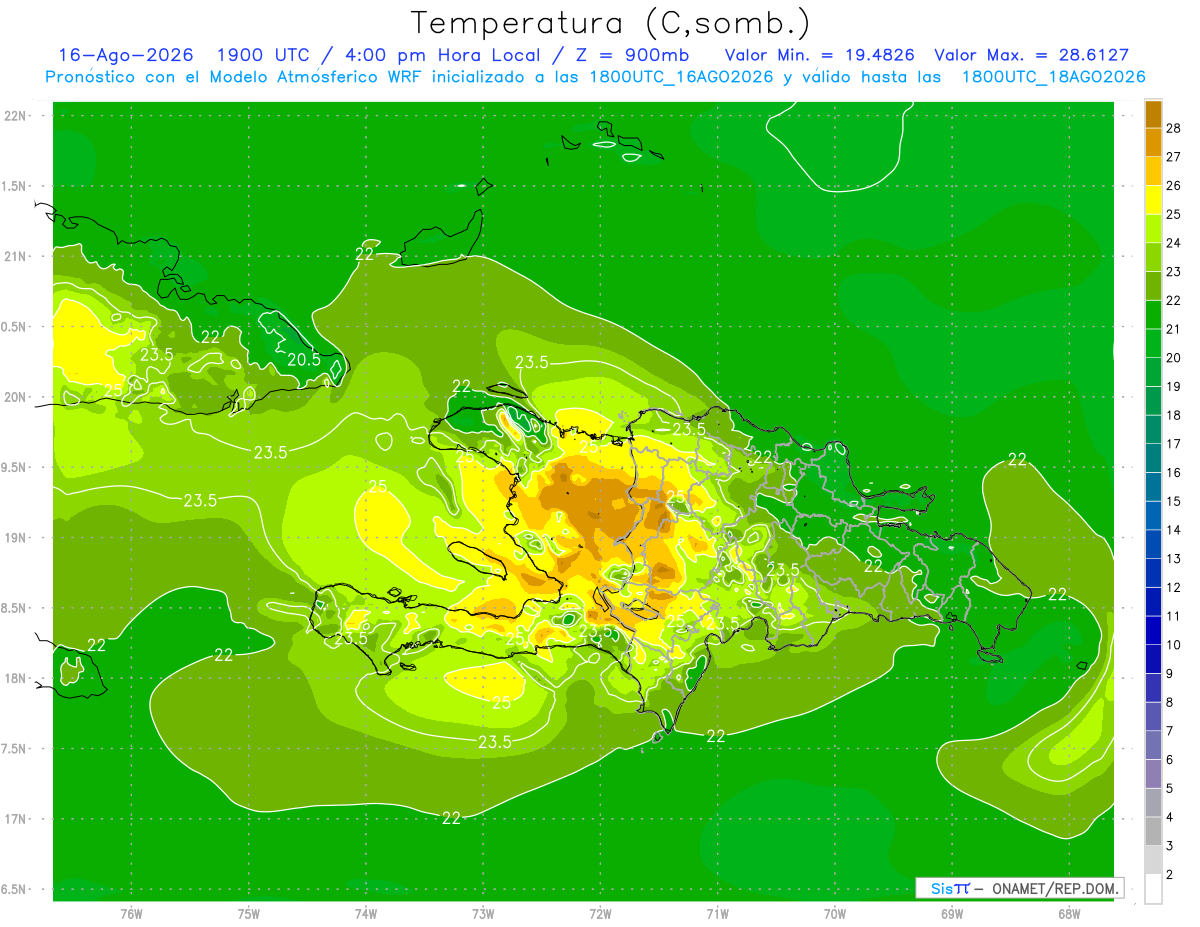The width and height of the screenshot is (1200, 927).
Task: Click the '70W' longitude axis label
Action: [835, 913]
